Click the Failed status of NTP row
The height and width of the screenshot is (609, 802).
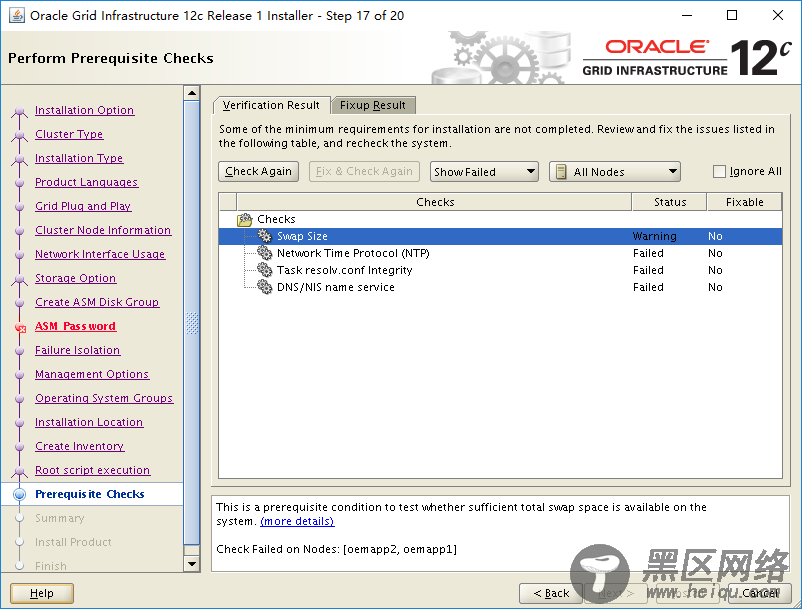pos(648,253)
